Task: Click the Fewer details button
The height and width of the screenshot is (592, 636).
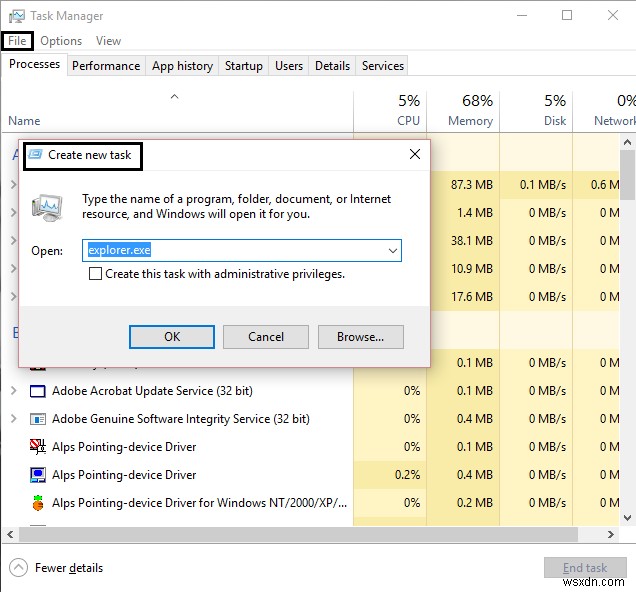Action: [56, 568]
